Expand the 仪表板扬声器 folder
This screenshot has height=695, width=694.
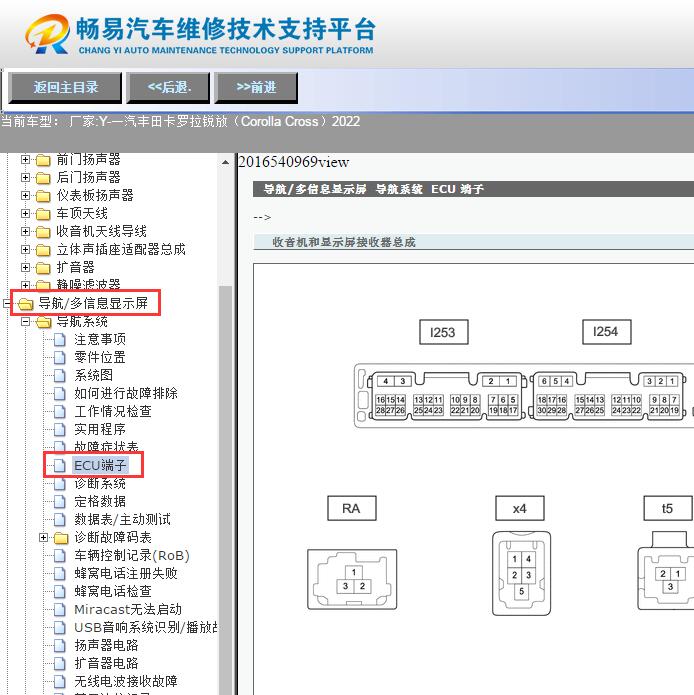click(x=25, y=195)
